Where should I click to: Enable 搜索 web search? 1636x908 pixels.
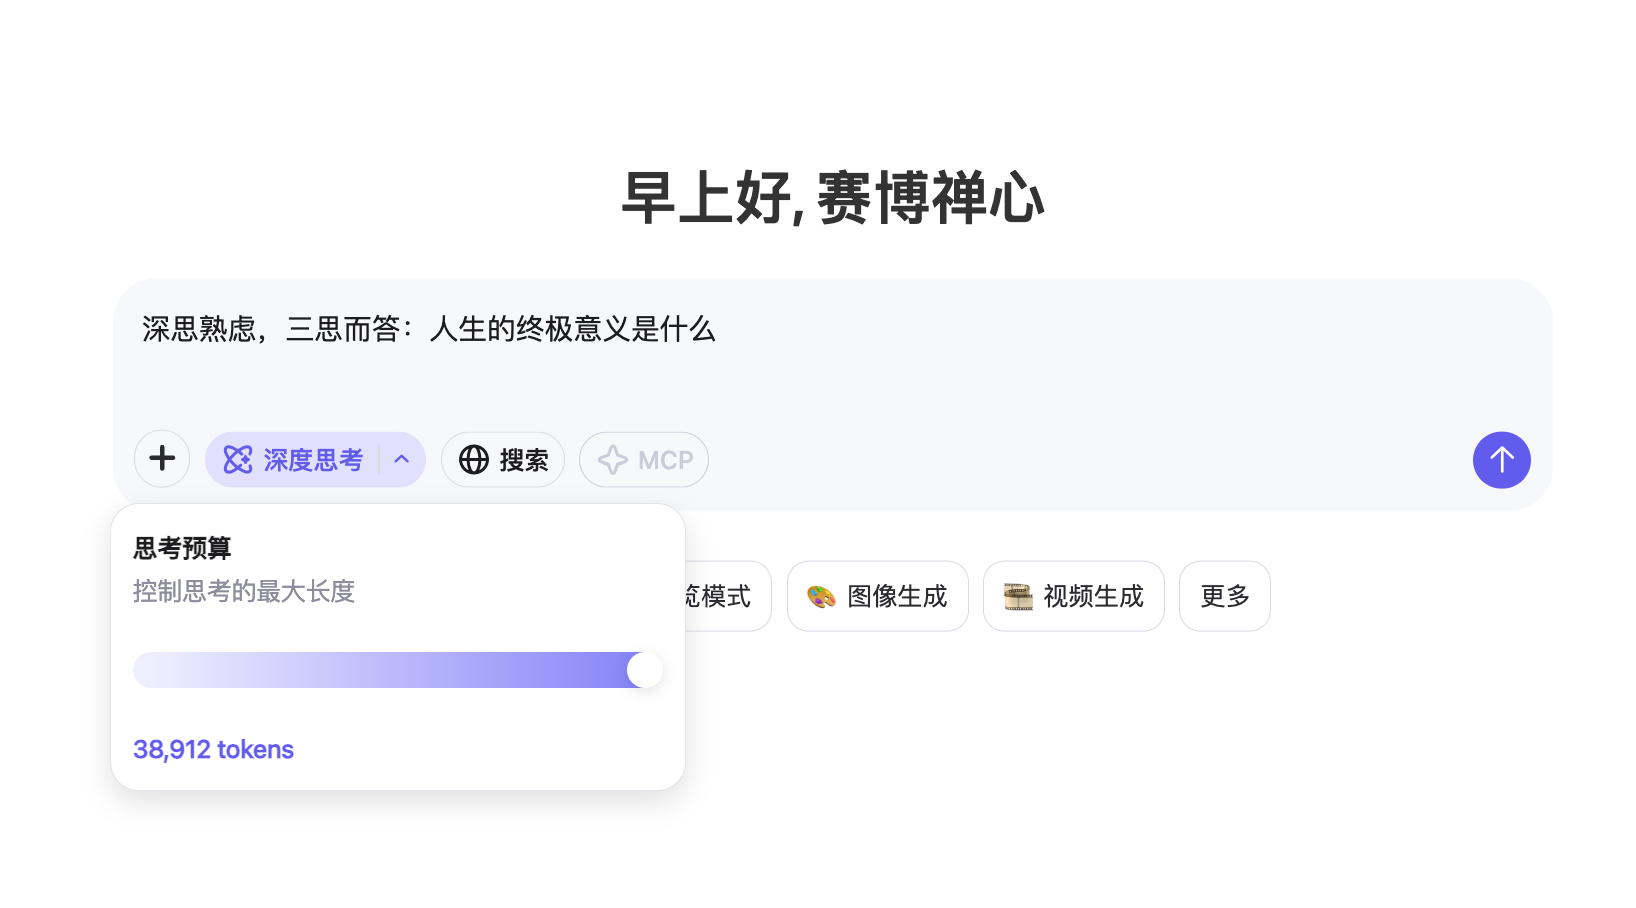click(503, 460)
